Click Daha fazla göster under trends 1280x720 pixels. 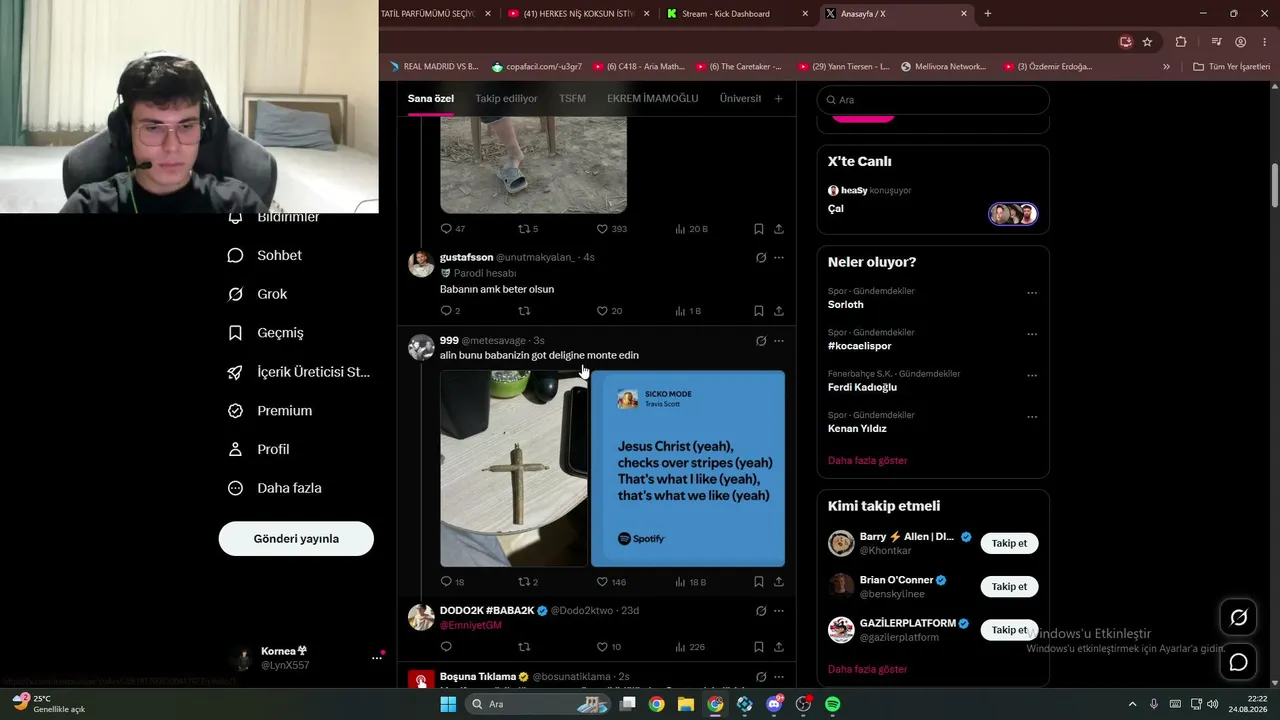[x=868, y=461]
